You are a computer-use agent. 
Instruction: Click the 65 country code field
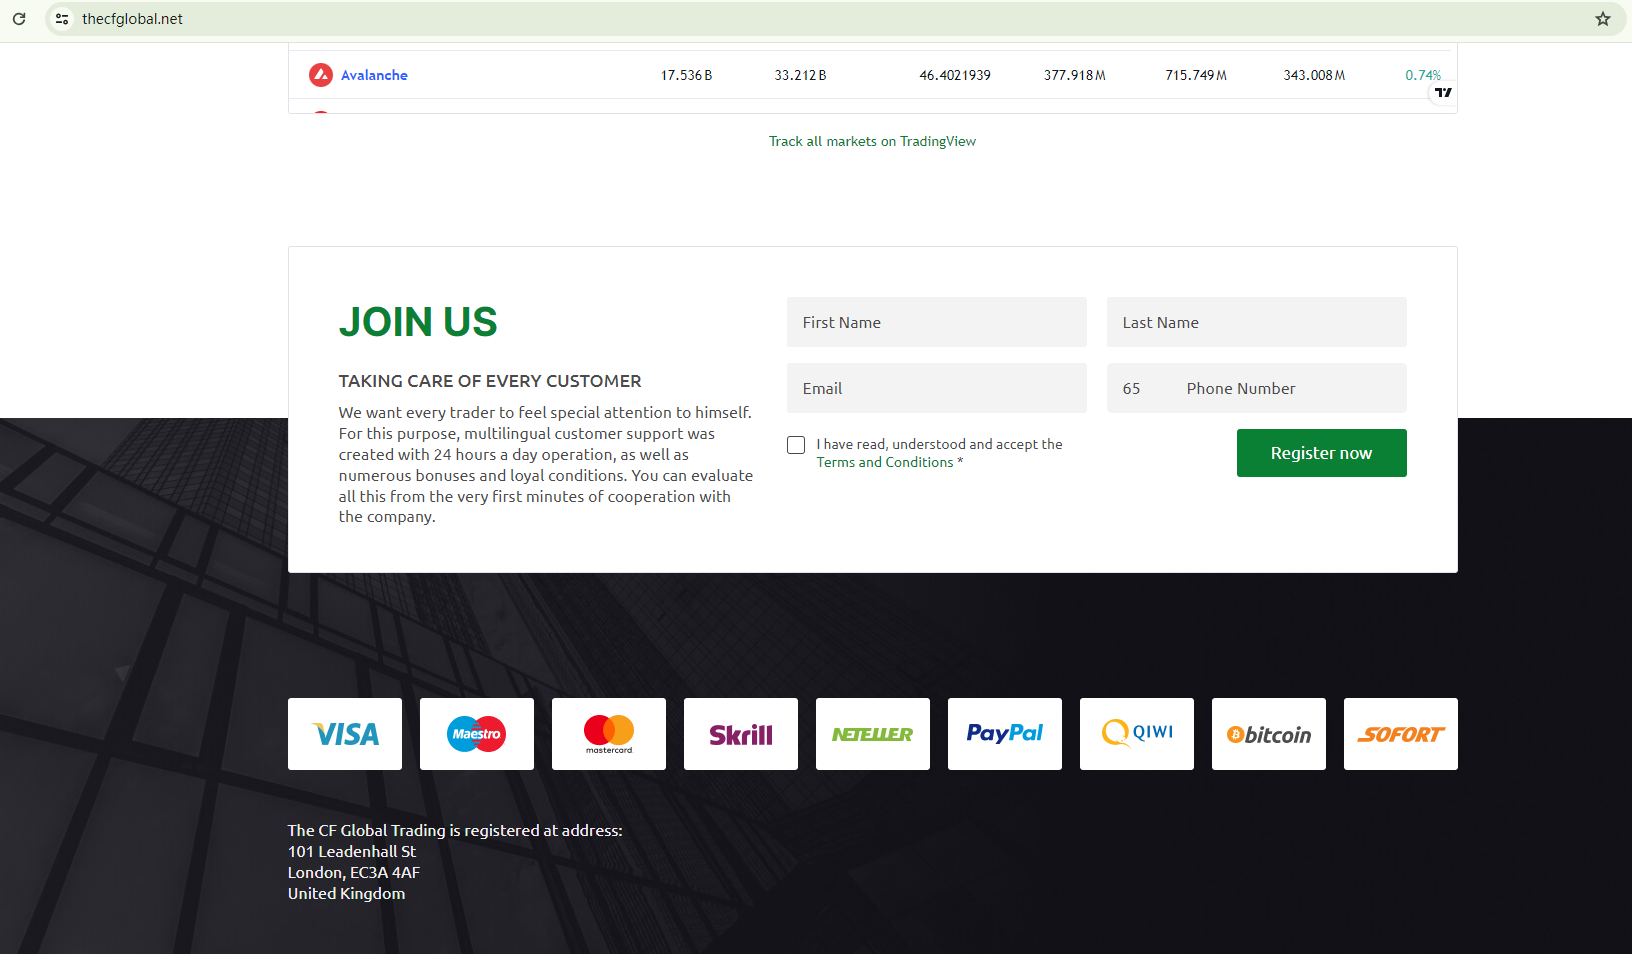click(x=1139, y=388)
